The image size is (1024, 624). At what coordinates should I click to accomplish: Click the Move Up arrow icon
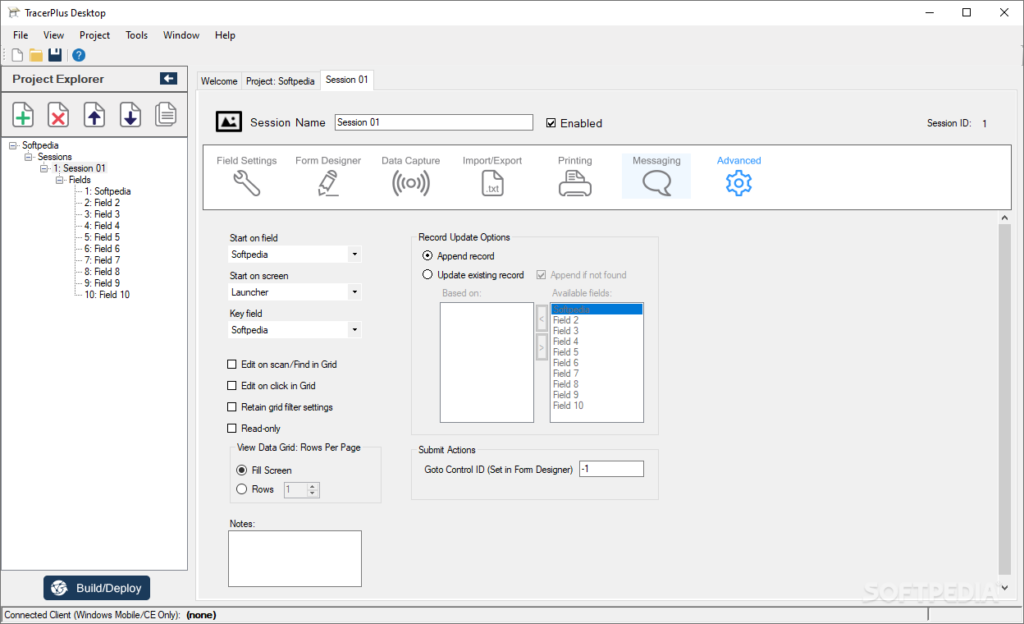pos(94,115)
